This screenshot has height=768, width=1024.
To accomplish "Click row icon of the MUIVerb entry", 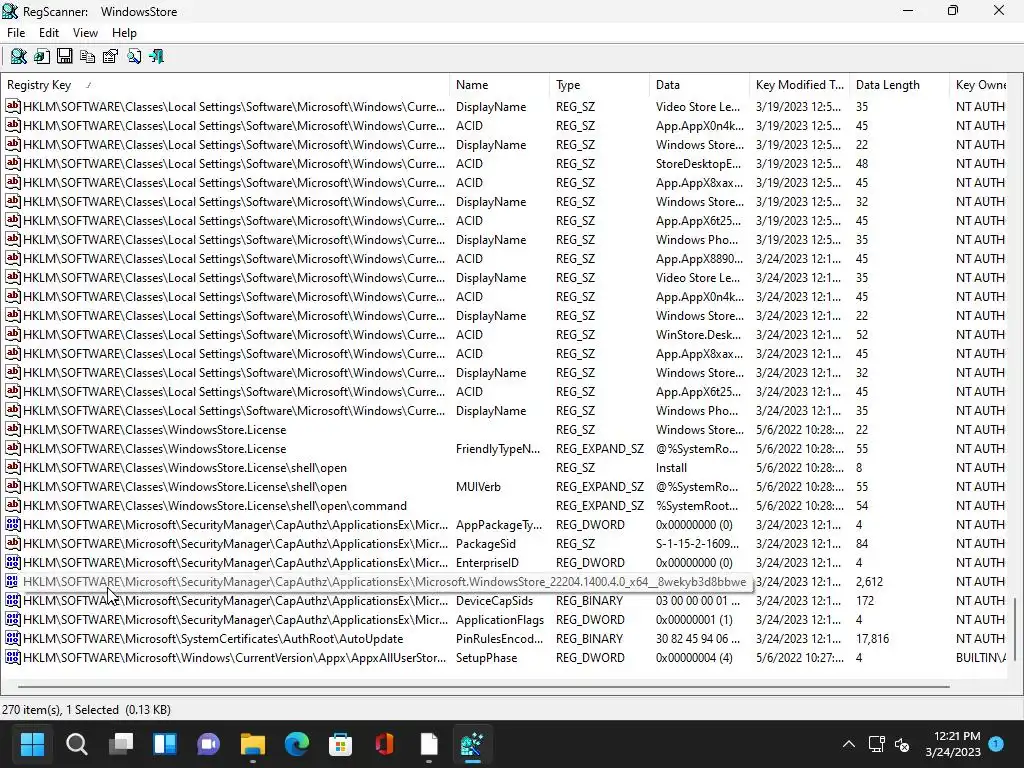I will point(12,487).
